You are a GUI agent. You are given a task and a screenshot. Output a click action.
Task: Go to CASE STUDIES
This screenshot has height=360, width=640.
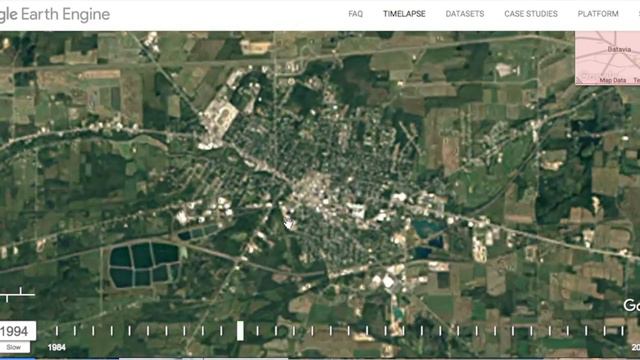(x=531, y=14)
